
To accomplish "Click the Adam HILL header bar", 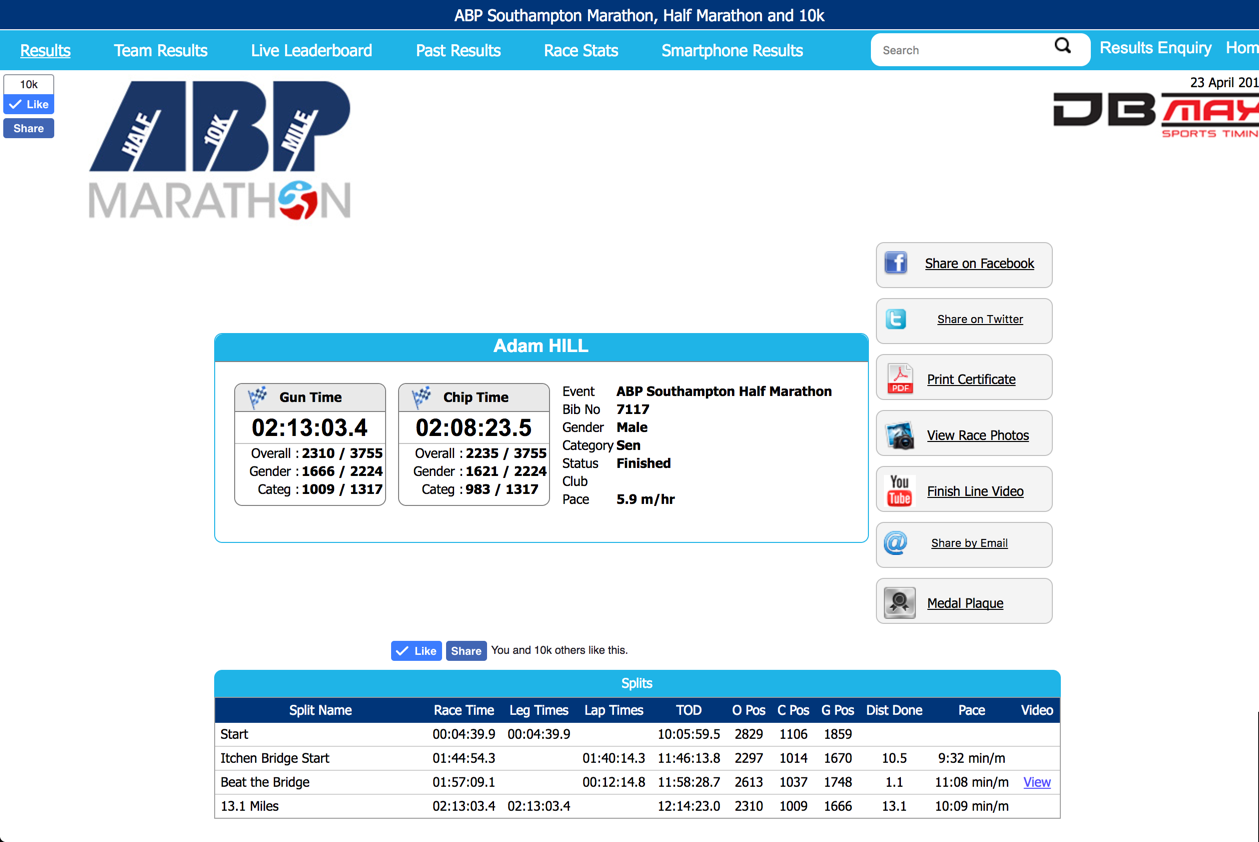I will 541,347.
